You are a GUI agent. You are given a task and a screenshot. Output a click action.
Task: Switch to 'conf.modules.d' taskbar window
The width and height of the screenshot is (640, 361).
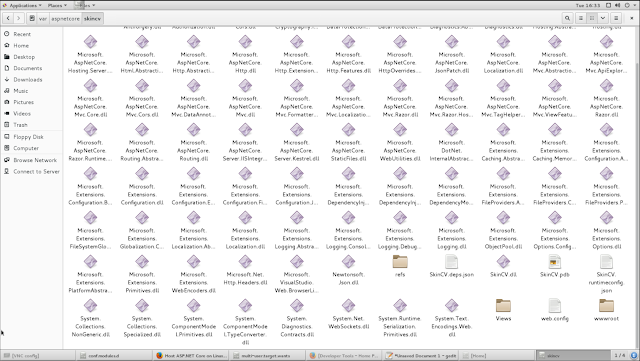click(114, 356)
